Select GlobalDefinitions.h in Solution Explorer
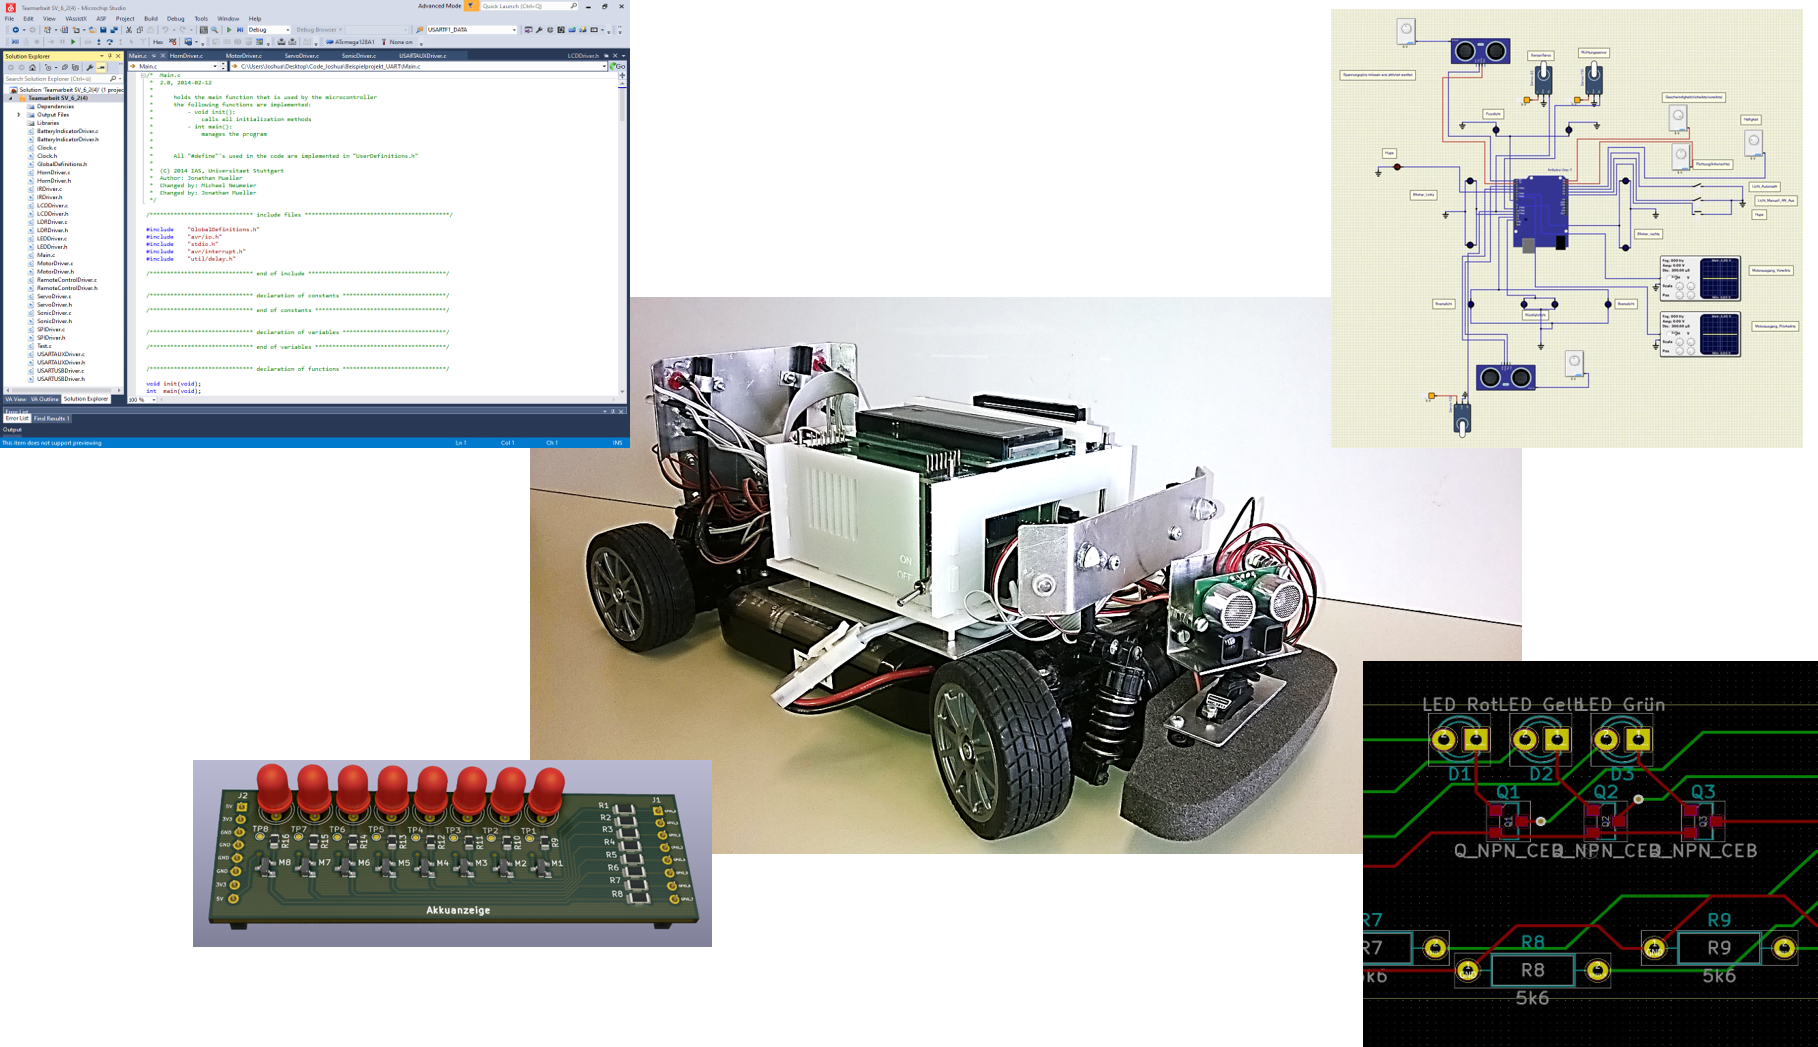1818x1047 pixels. [x=62, y=164]
